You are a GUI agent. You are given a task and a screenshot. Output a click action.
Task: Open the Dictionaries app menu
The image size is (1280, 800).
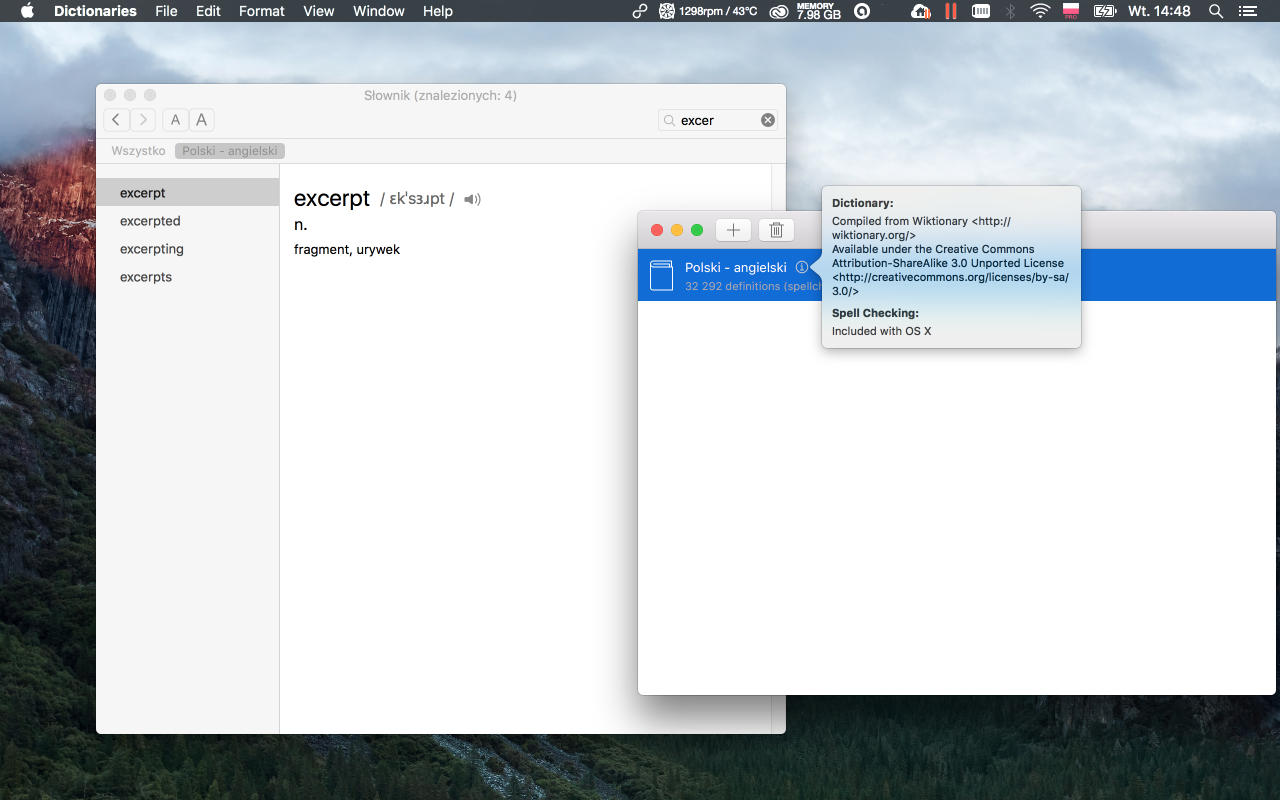point(95,11)
